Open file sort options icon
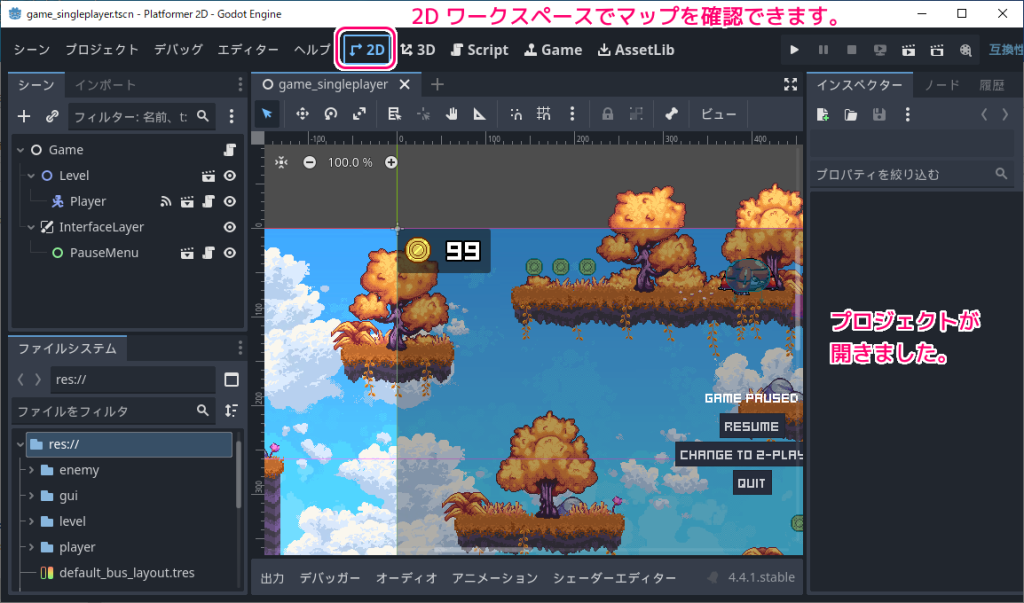The width and height of the screenshot is (1024, 603). click(x=231, y=410)
